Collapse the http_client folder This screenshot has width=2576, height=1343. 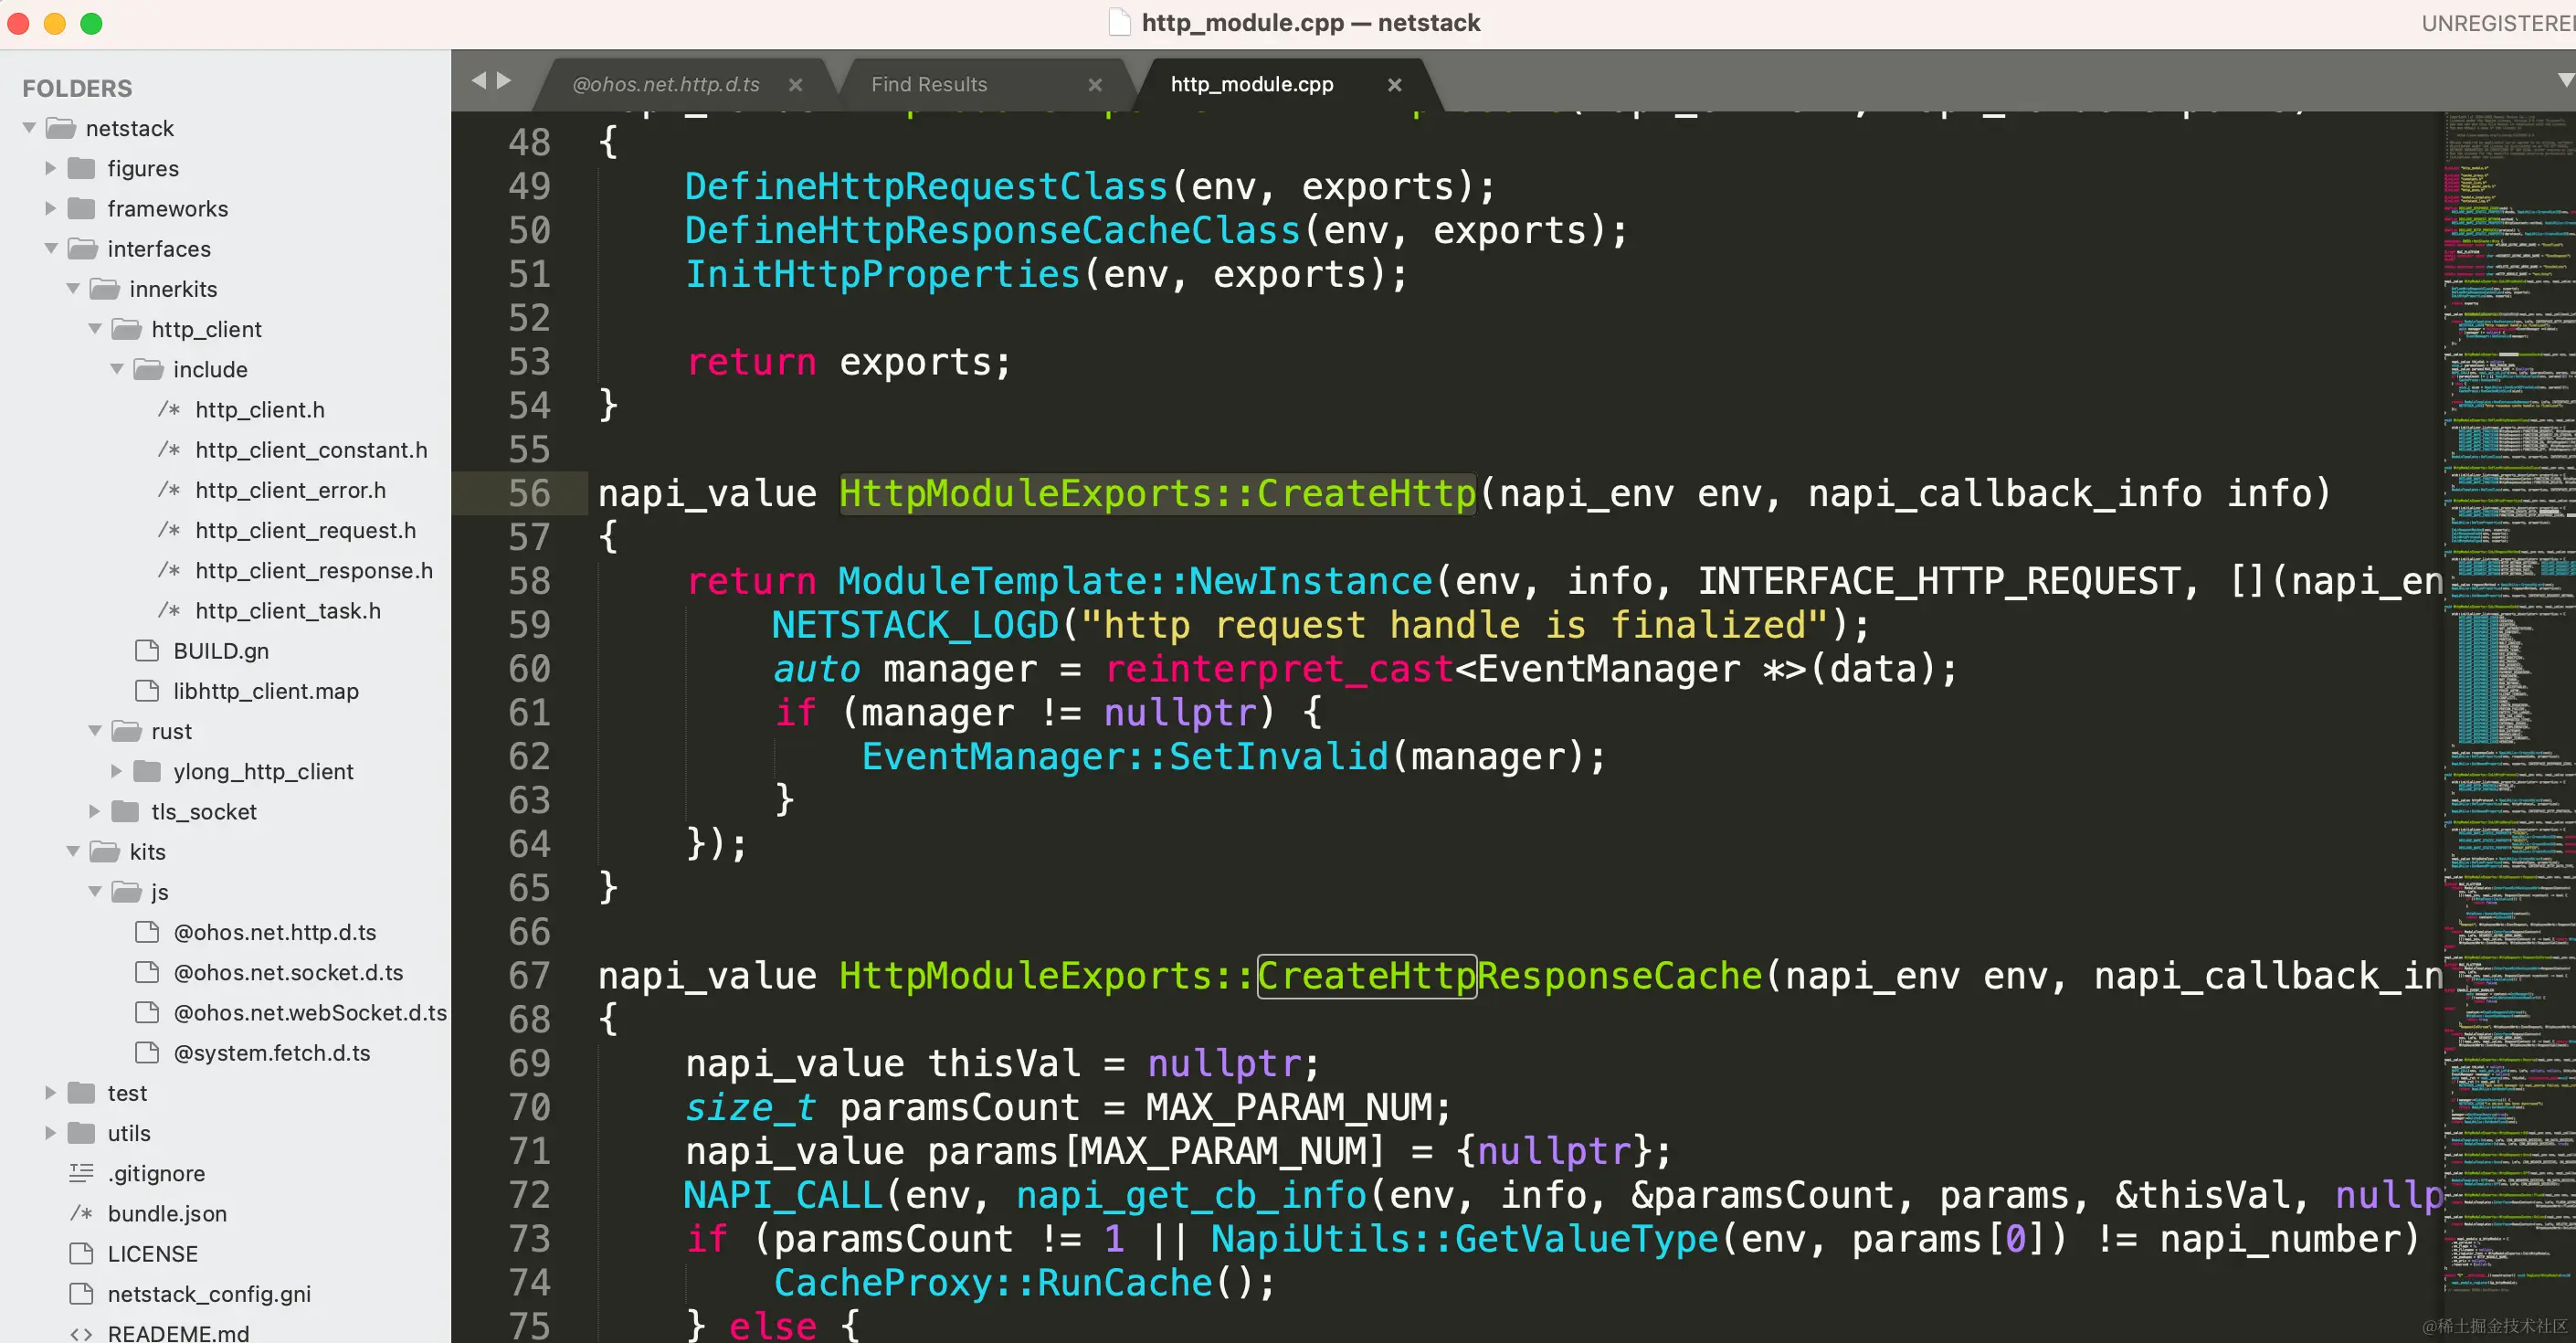pyautogui.click(x=95, y=328)
